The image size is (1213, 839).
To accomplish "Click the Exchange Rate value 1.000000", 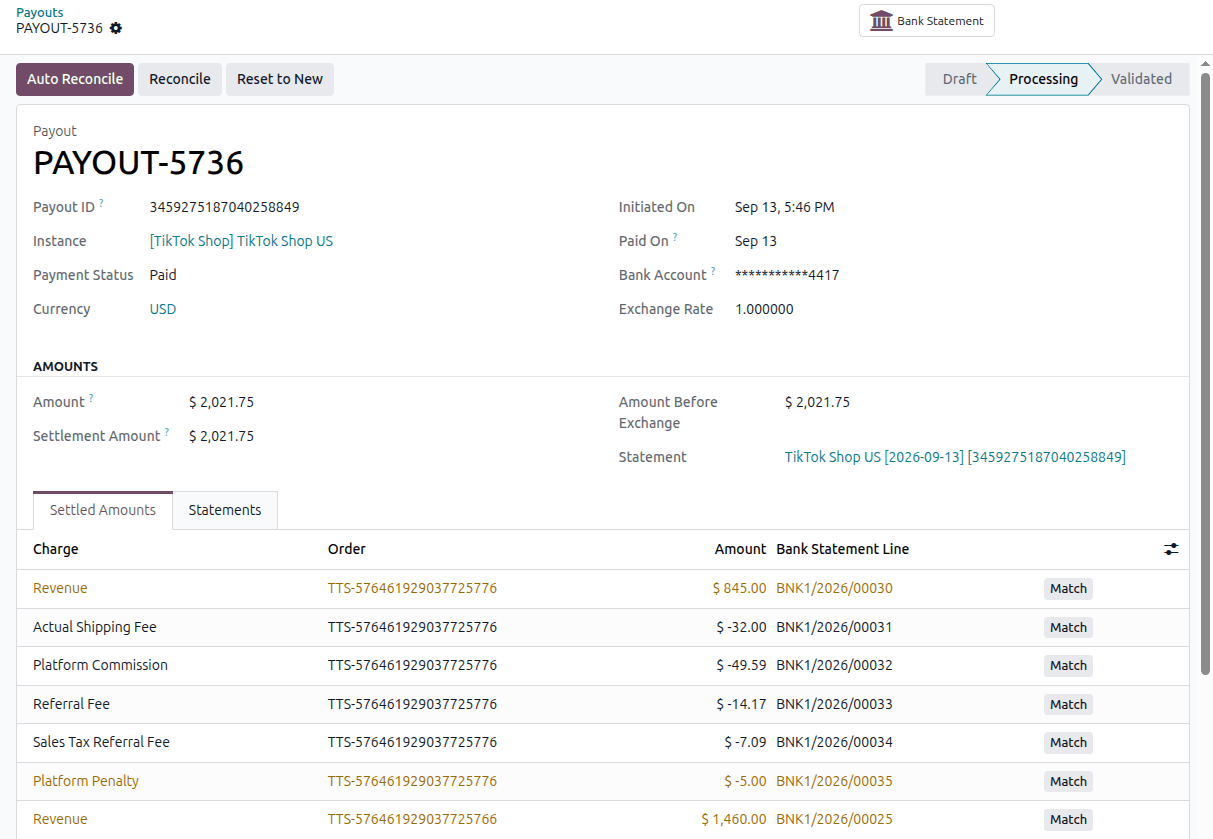I will click(764, 309).
